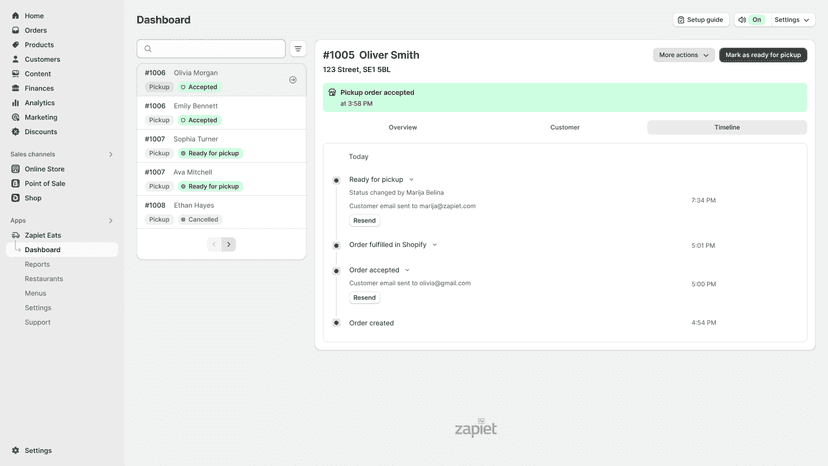This screenshot has height=466, width=828.
Task: Open the Online Store sales channel
Action: [44, 169]
